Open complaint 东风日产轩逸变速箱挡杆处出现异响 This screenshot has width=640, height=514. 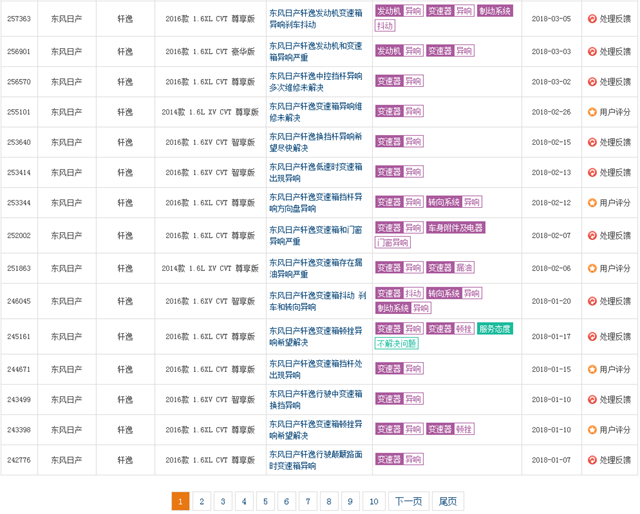(316, 369)
